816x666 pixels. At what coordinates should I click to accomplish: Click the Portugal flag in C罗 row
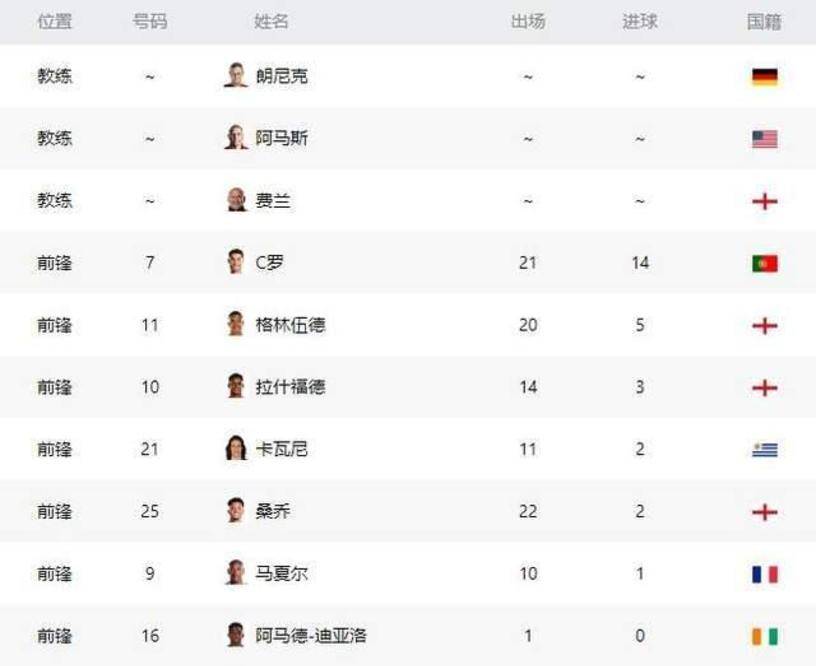[x=764, y=263]
